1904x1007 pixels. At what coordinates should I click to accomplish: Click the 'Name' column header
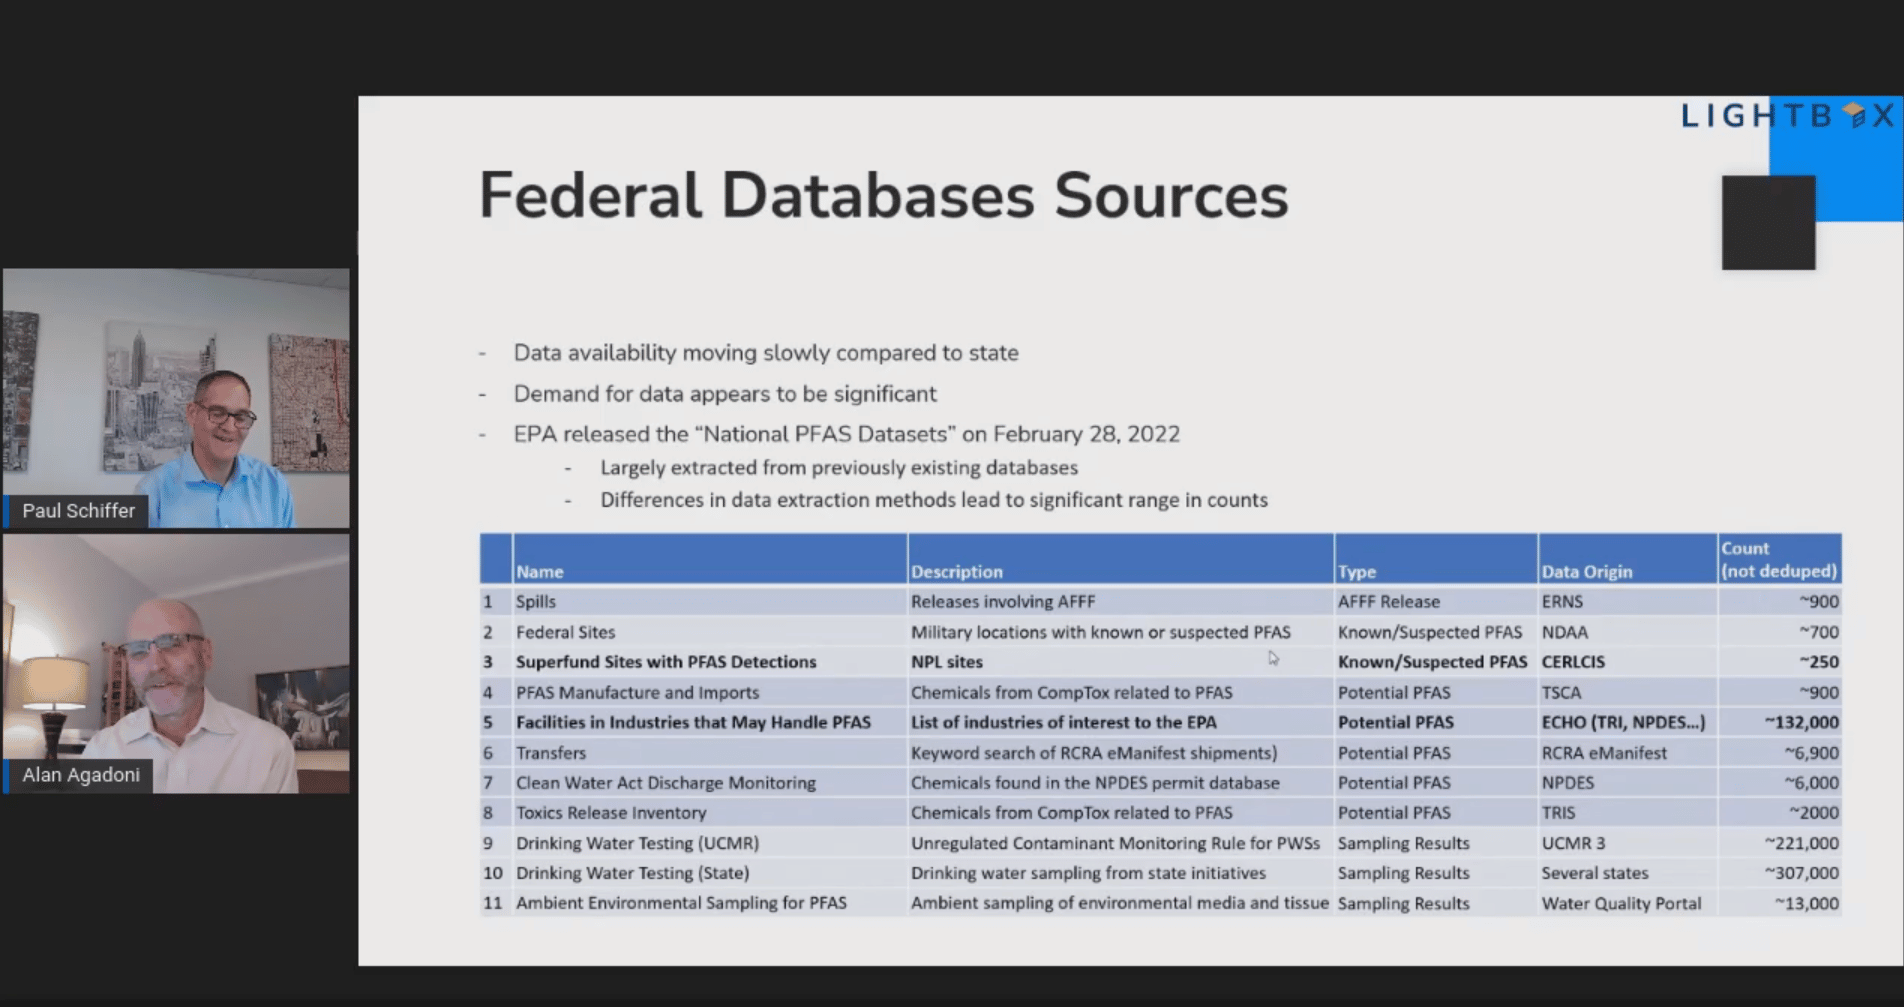pyautogui.click(x=710, y=559)
